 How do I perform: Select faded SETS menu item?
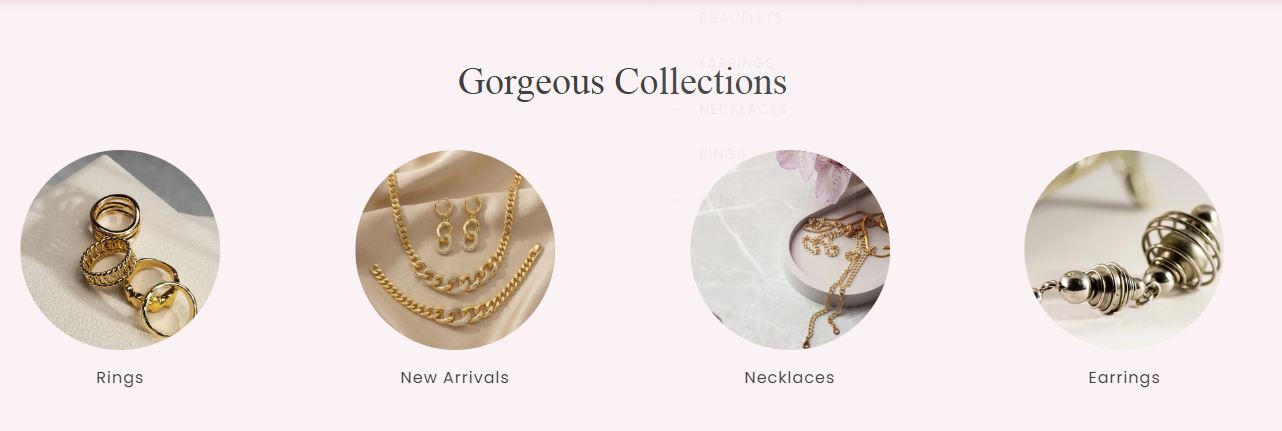[717, 200]
